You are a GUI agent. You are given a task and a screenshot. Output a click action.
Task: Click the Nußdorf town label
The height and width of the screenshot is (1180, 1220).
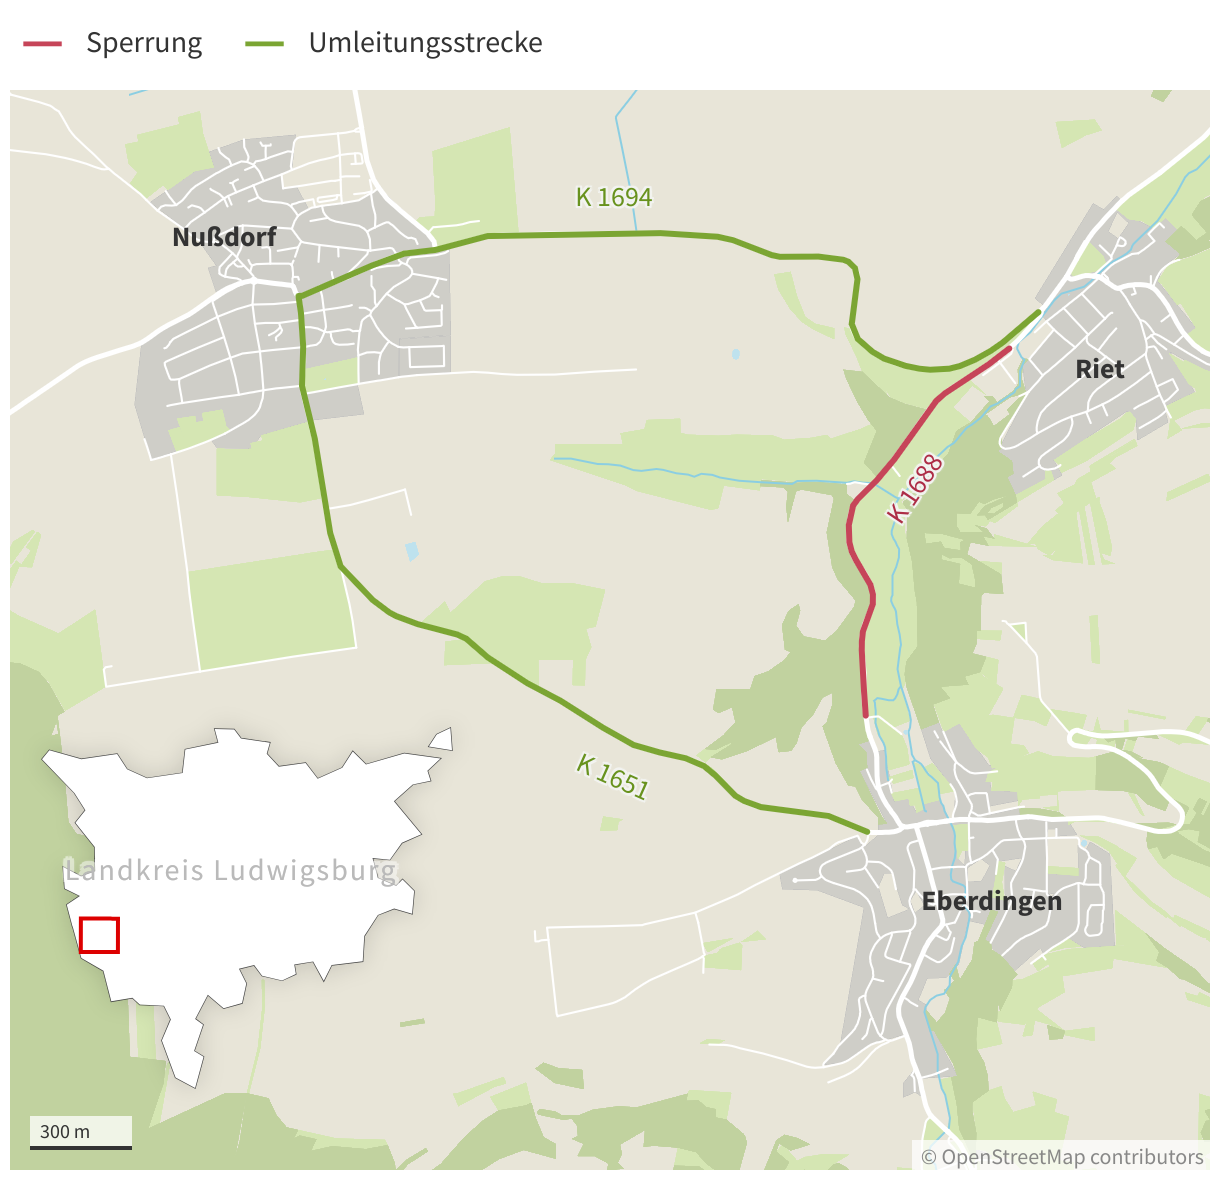click(224, 237)
